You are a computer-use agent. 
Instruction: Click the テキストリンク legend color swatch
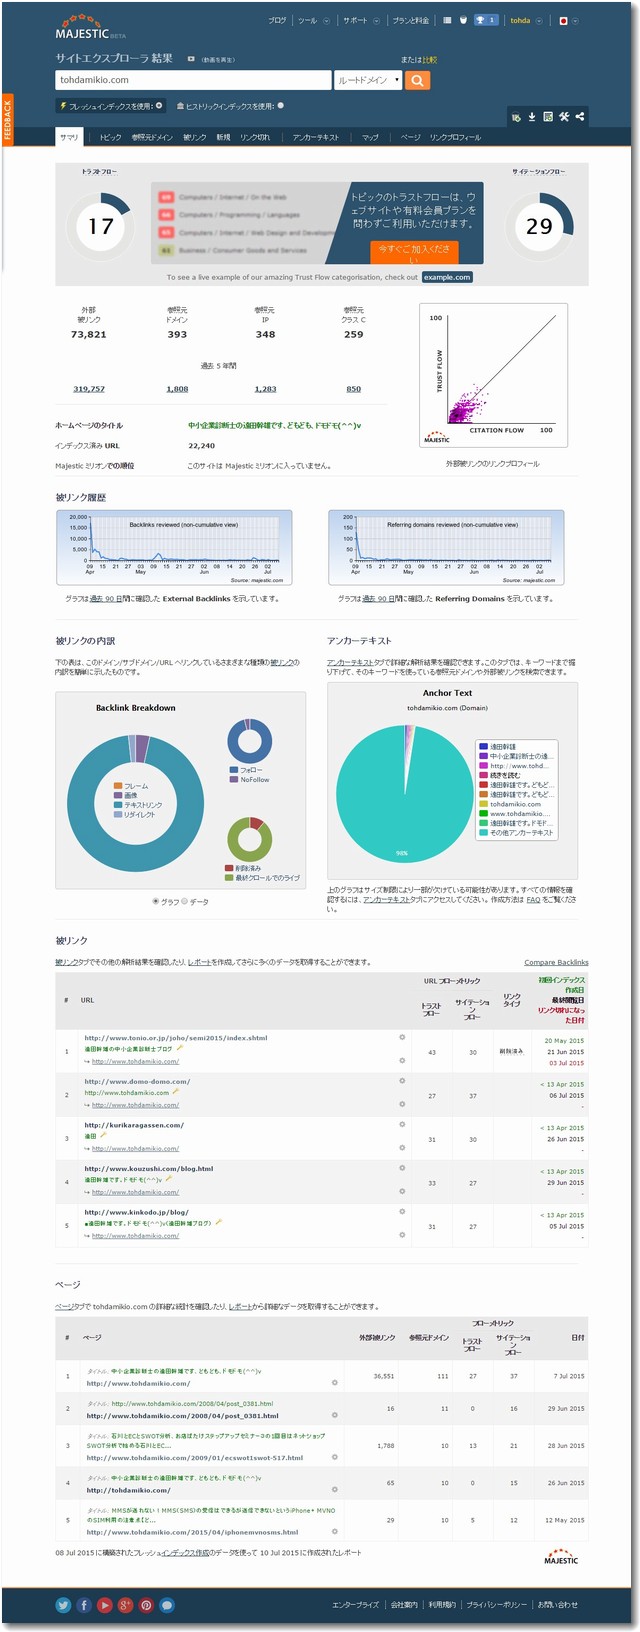(x=118, y=804)
